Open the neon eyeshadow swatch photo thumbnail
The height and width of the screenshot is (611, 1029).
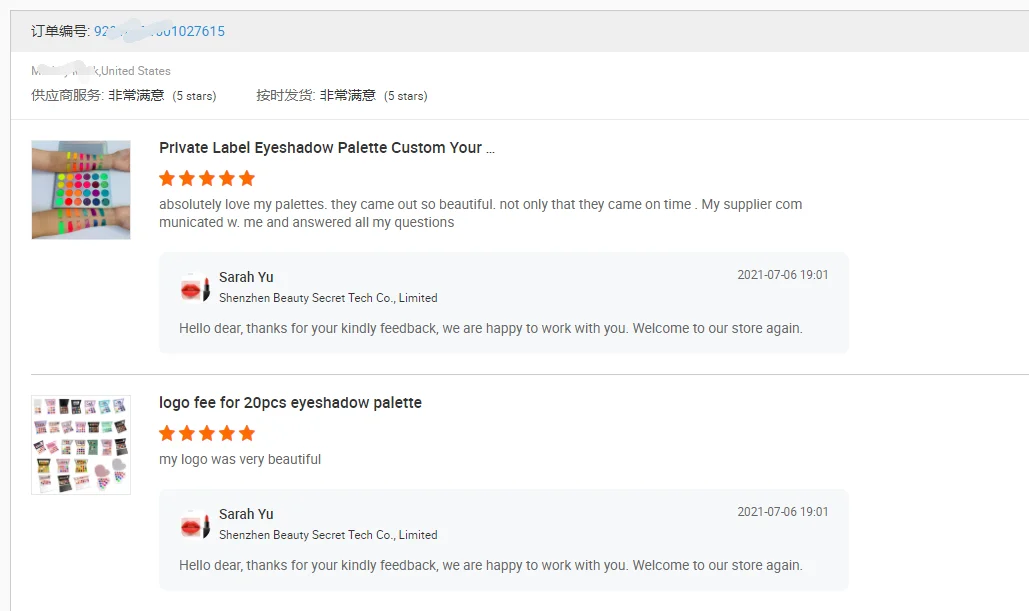point(81,190)
